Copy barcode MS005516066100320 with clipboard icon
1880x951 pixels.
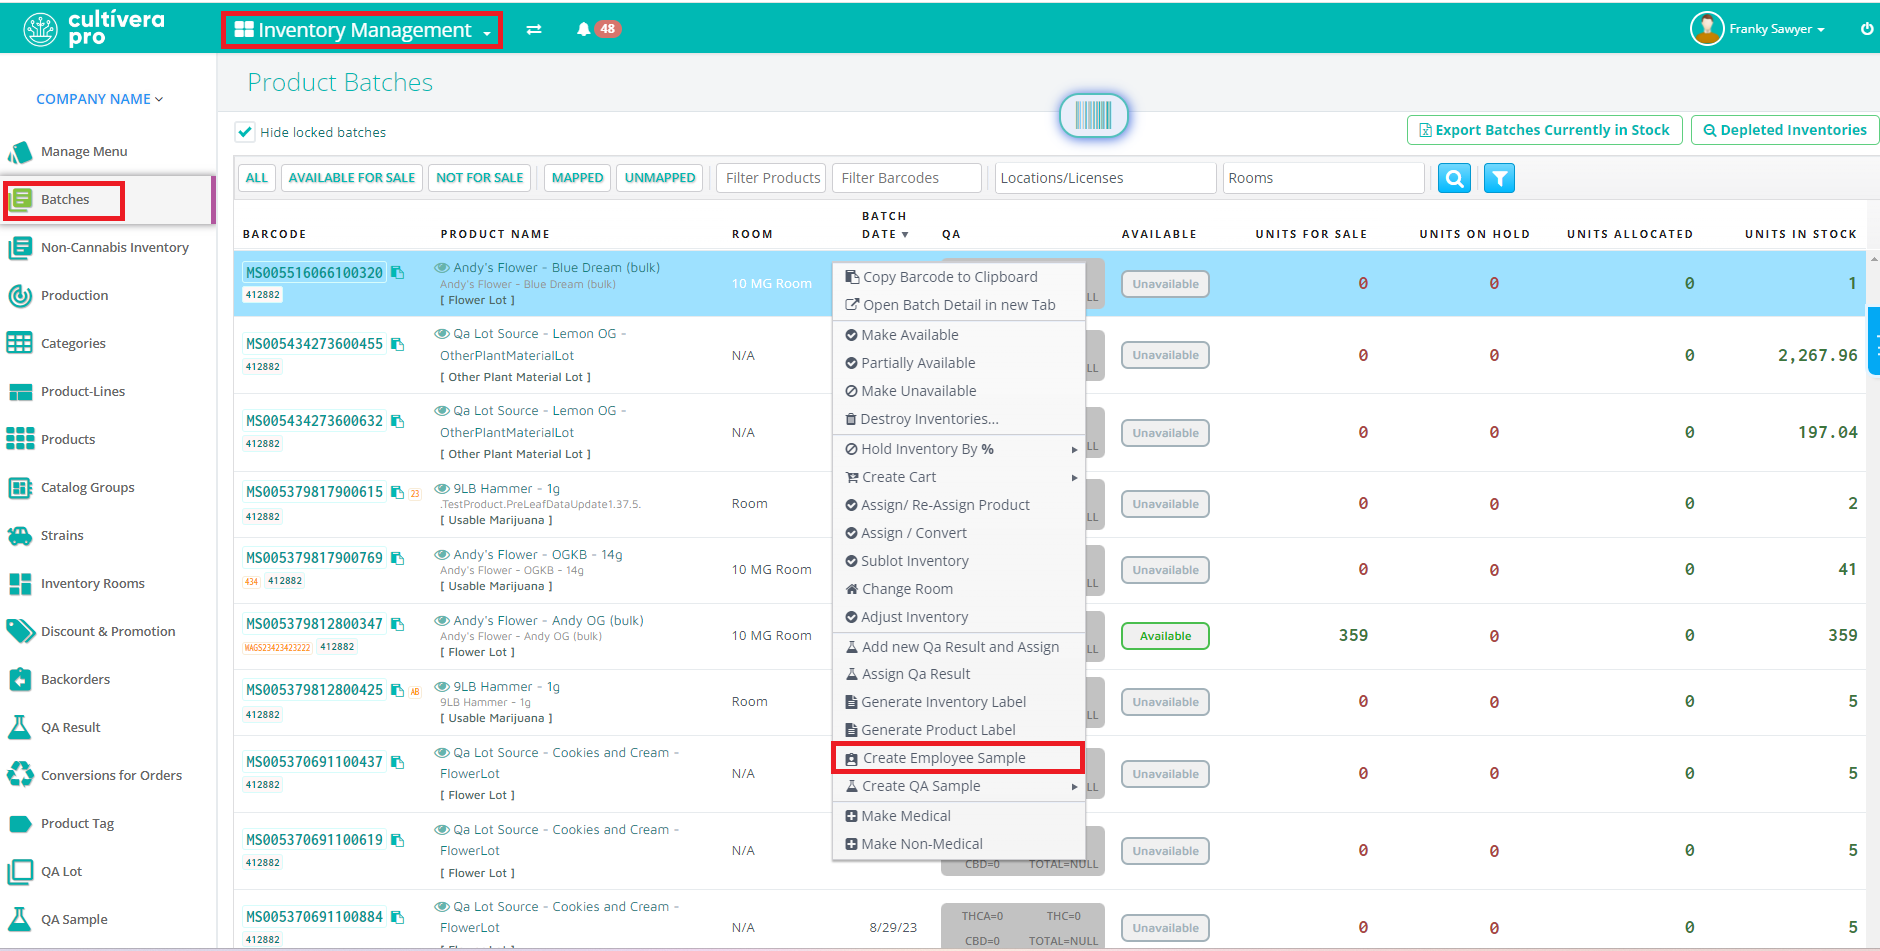(x=397, y=273)
